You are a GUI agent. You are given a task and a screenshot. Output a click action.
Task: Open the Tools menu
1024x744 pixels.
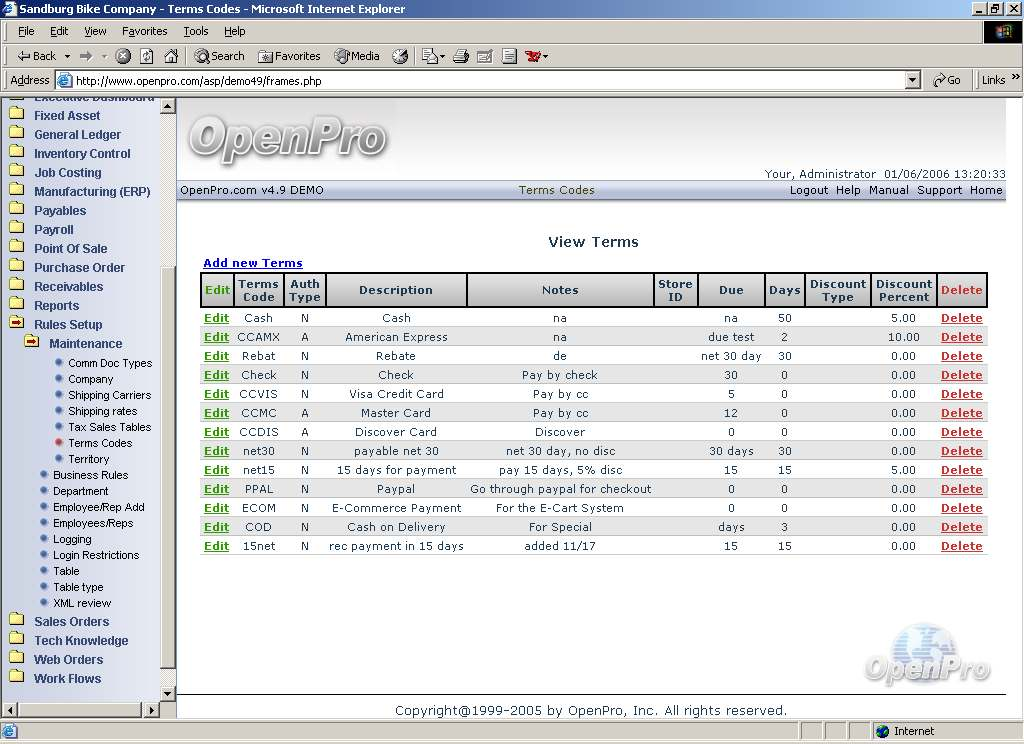196,31
